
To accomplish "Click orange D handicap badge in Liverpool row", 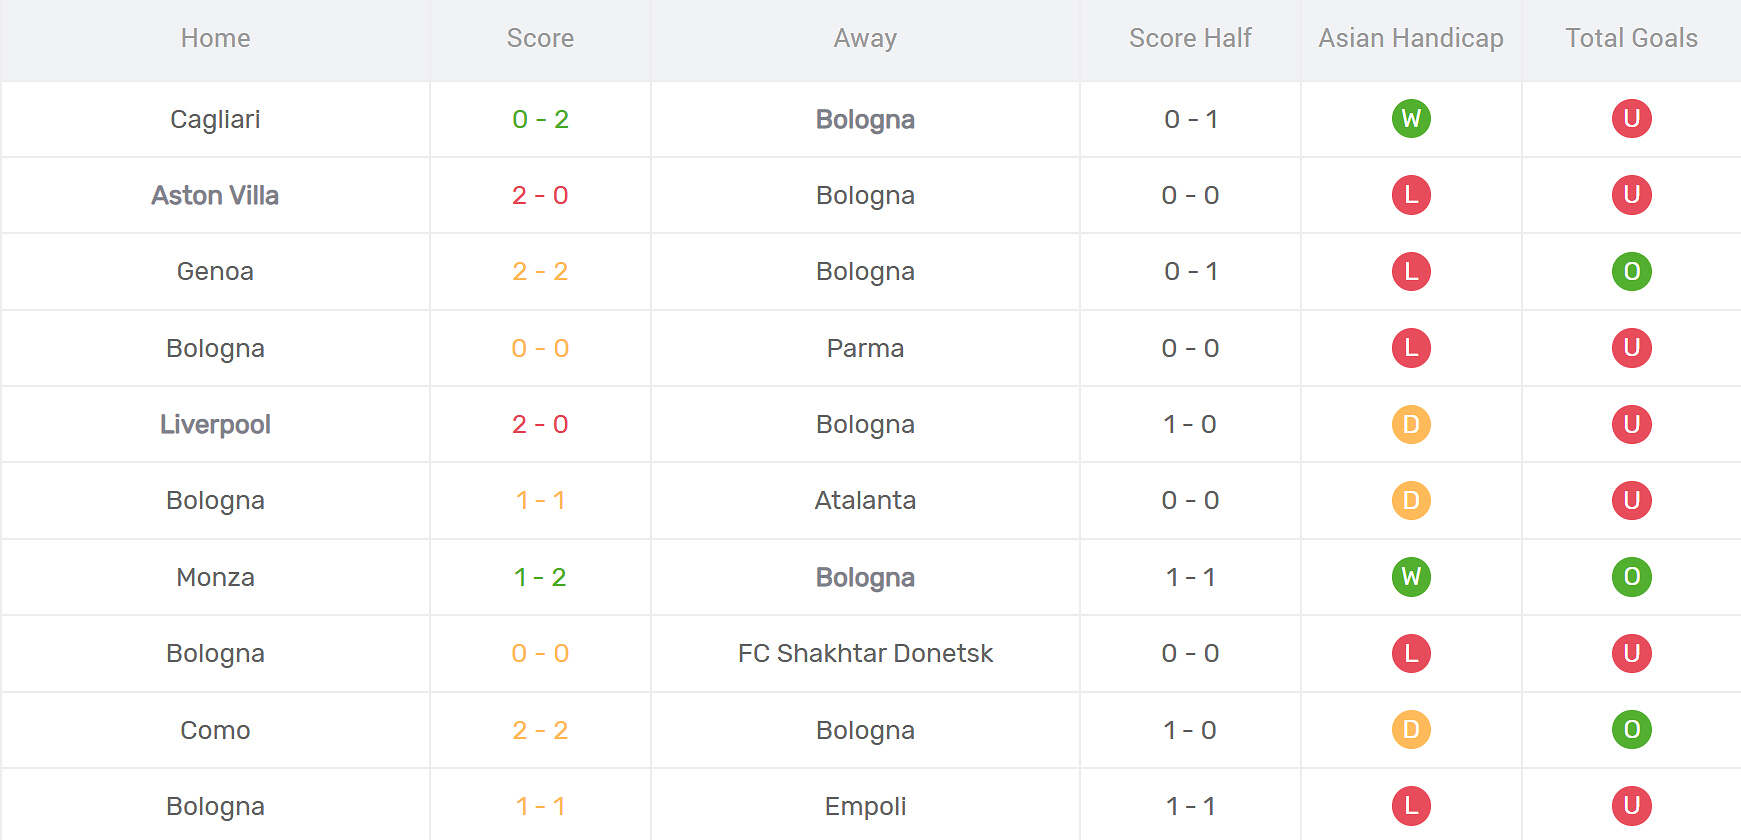I will coord(1411,424).
